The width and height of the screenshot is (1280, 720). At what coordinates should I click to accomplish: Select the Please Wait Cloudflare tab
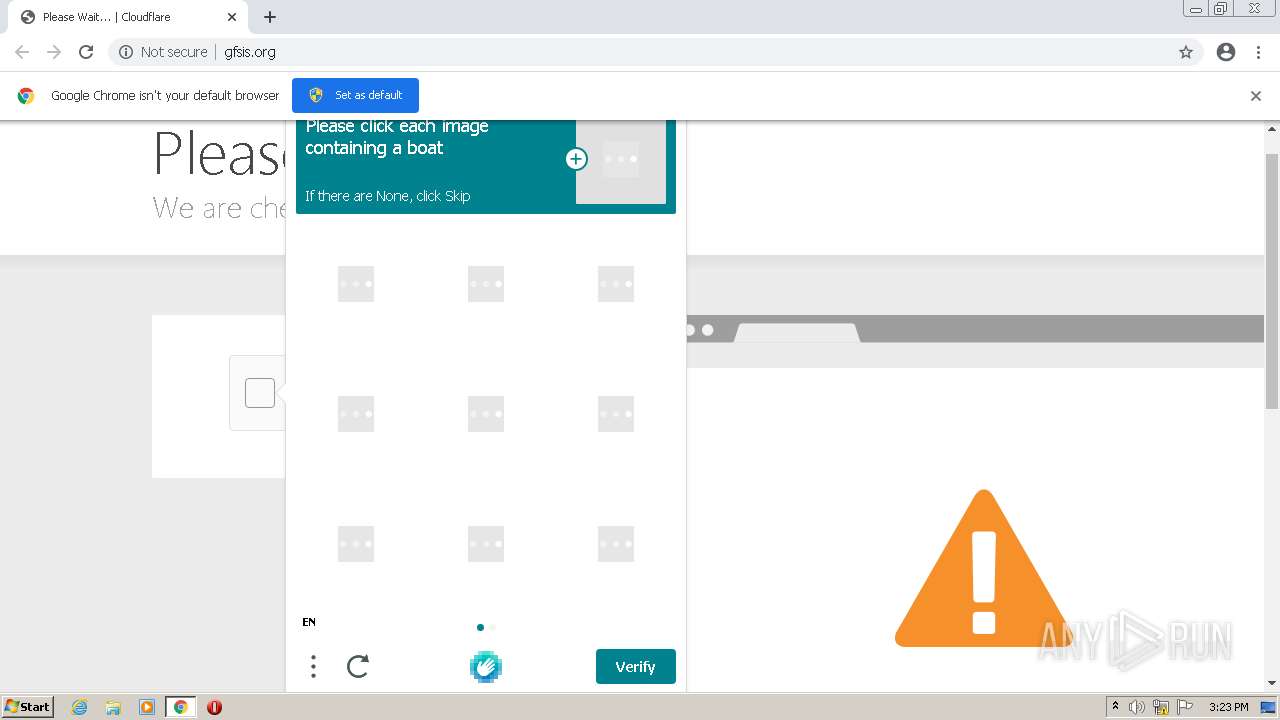(x=128, y=17)
